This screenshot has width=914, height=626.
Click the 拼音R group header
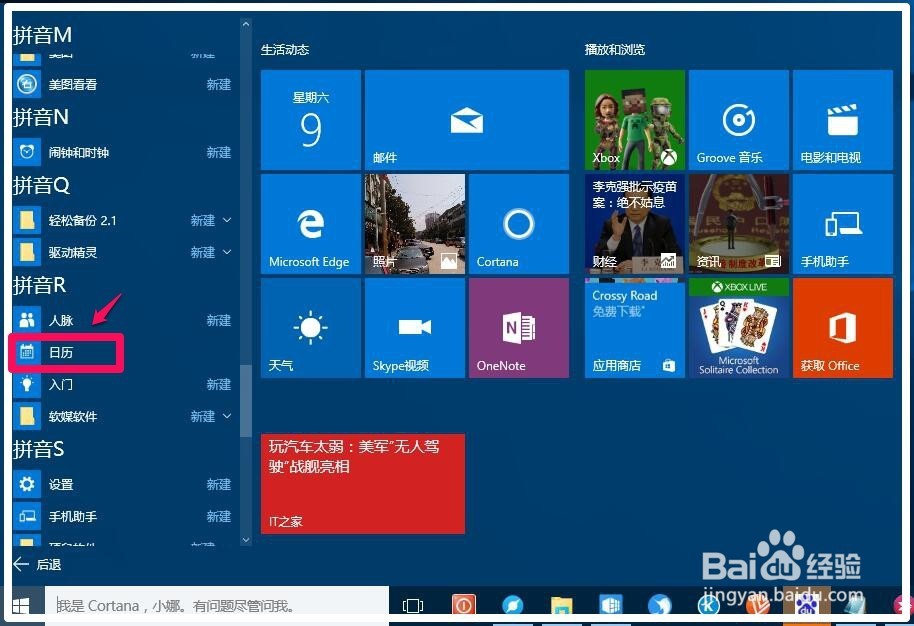click(x=40, y=285)
